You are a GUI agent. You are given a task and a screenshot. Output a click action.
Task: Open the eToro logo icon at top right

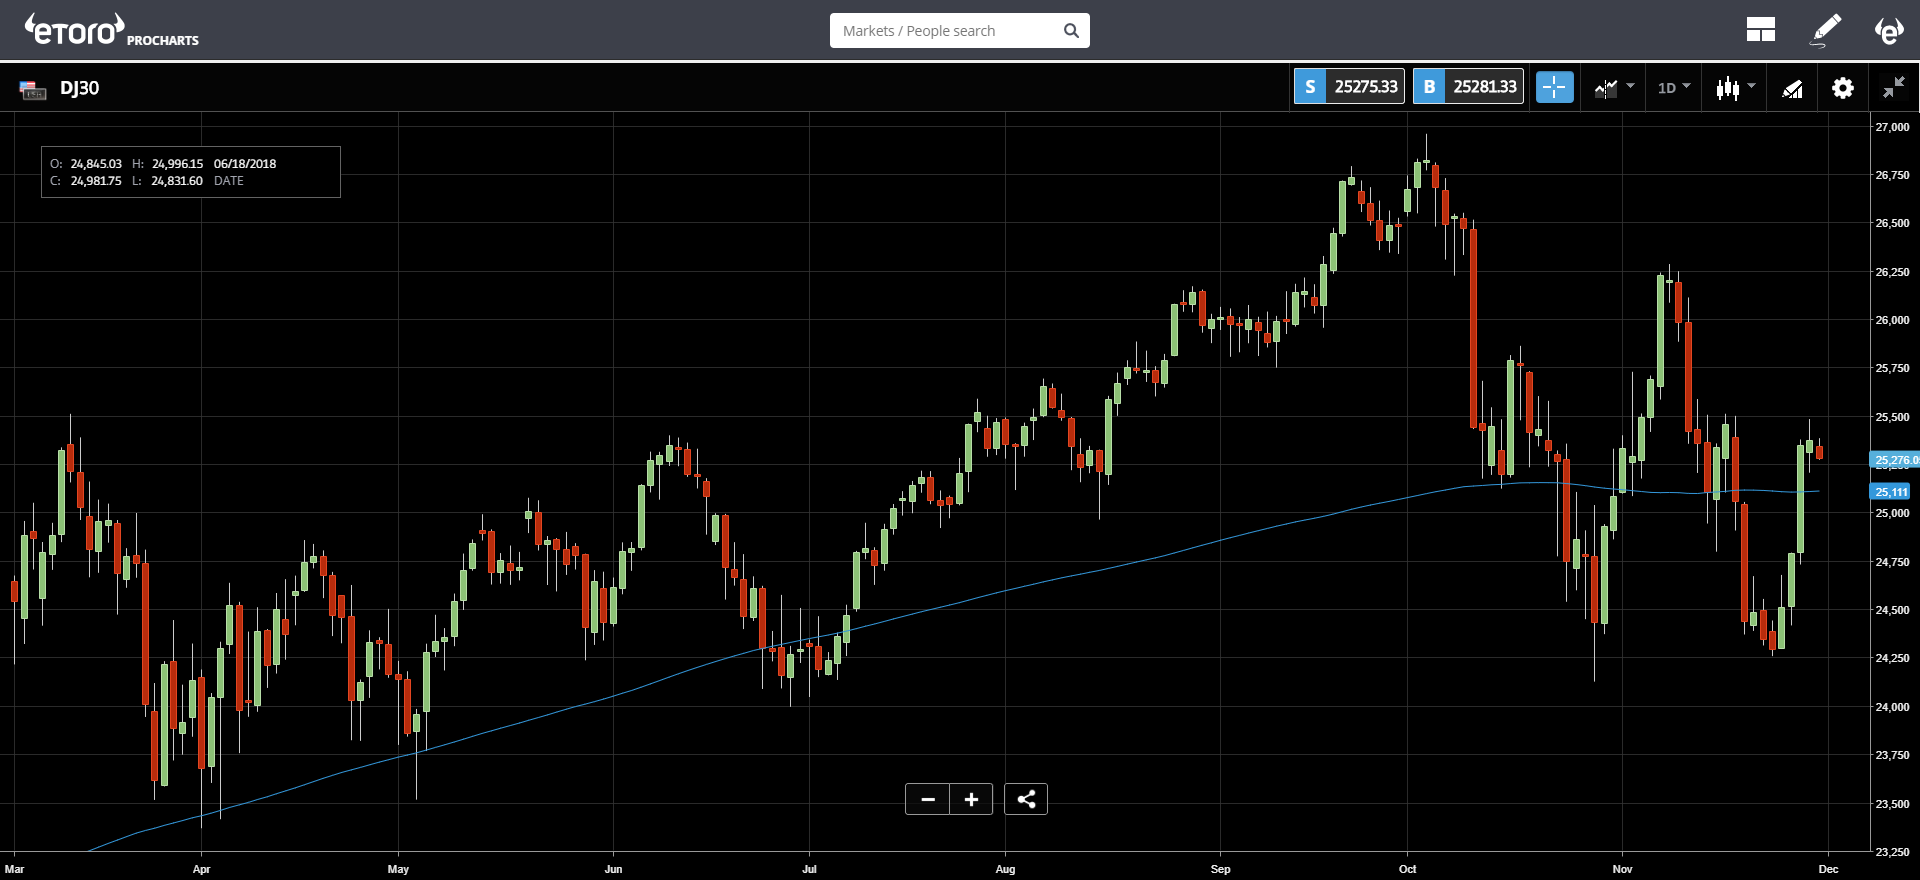[x=1888, y=30]
